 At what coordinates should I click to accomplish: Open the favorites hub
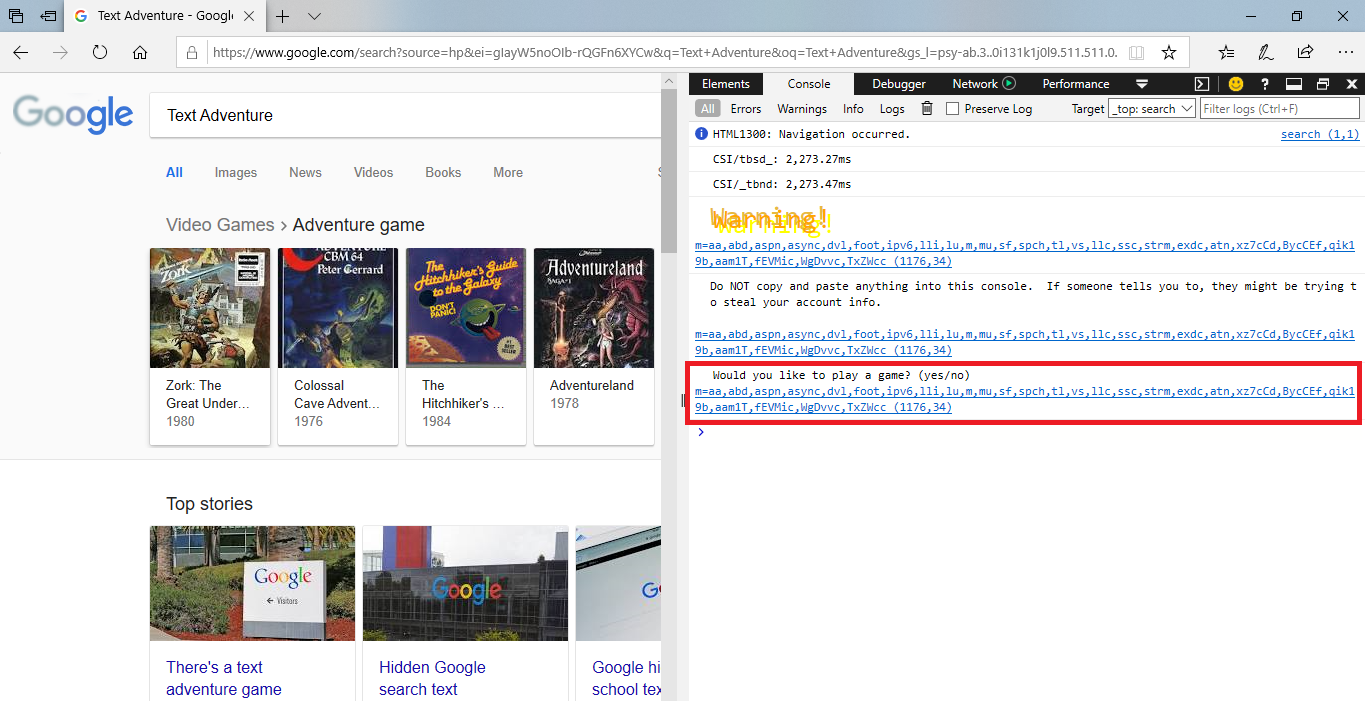[x=1227, y=53]
